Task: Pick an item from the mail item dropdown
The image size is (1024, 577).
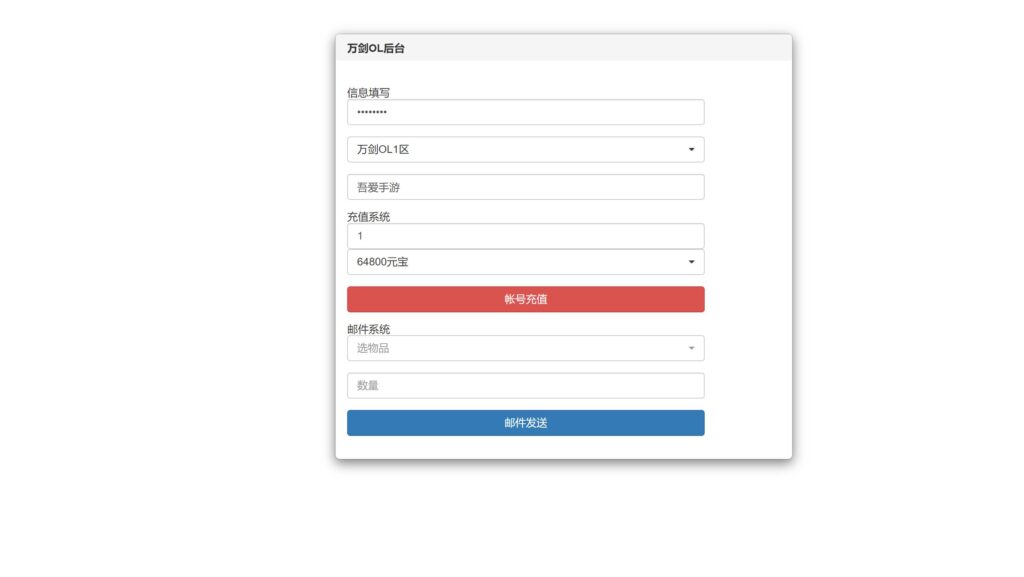Action: click(525, 348)
